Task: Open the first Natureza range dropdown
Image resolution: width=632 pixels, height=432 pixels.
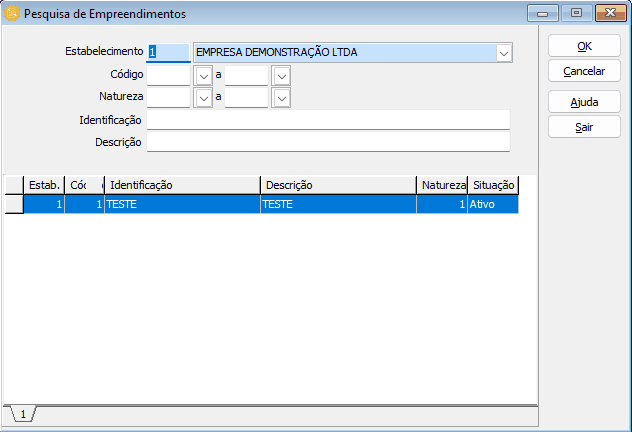Action: click(203, 97)
